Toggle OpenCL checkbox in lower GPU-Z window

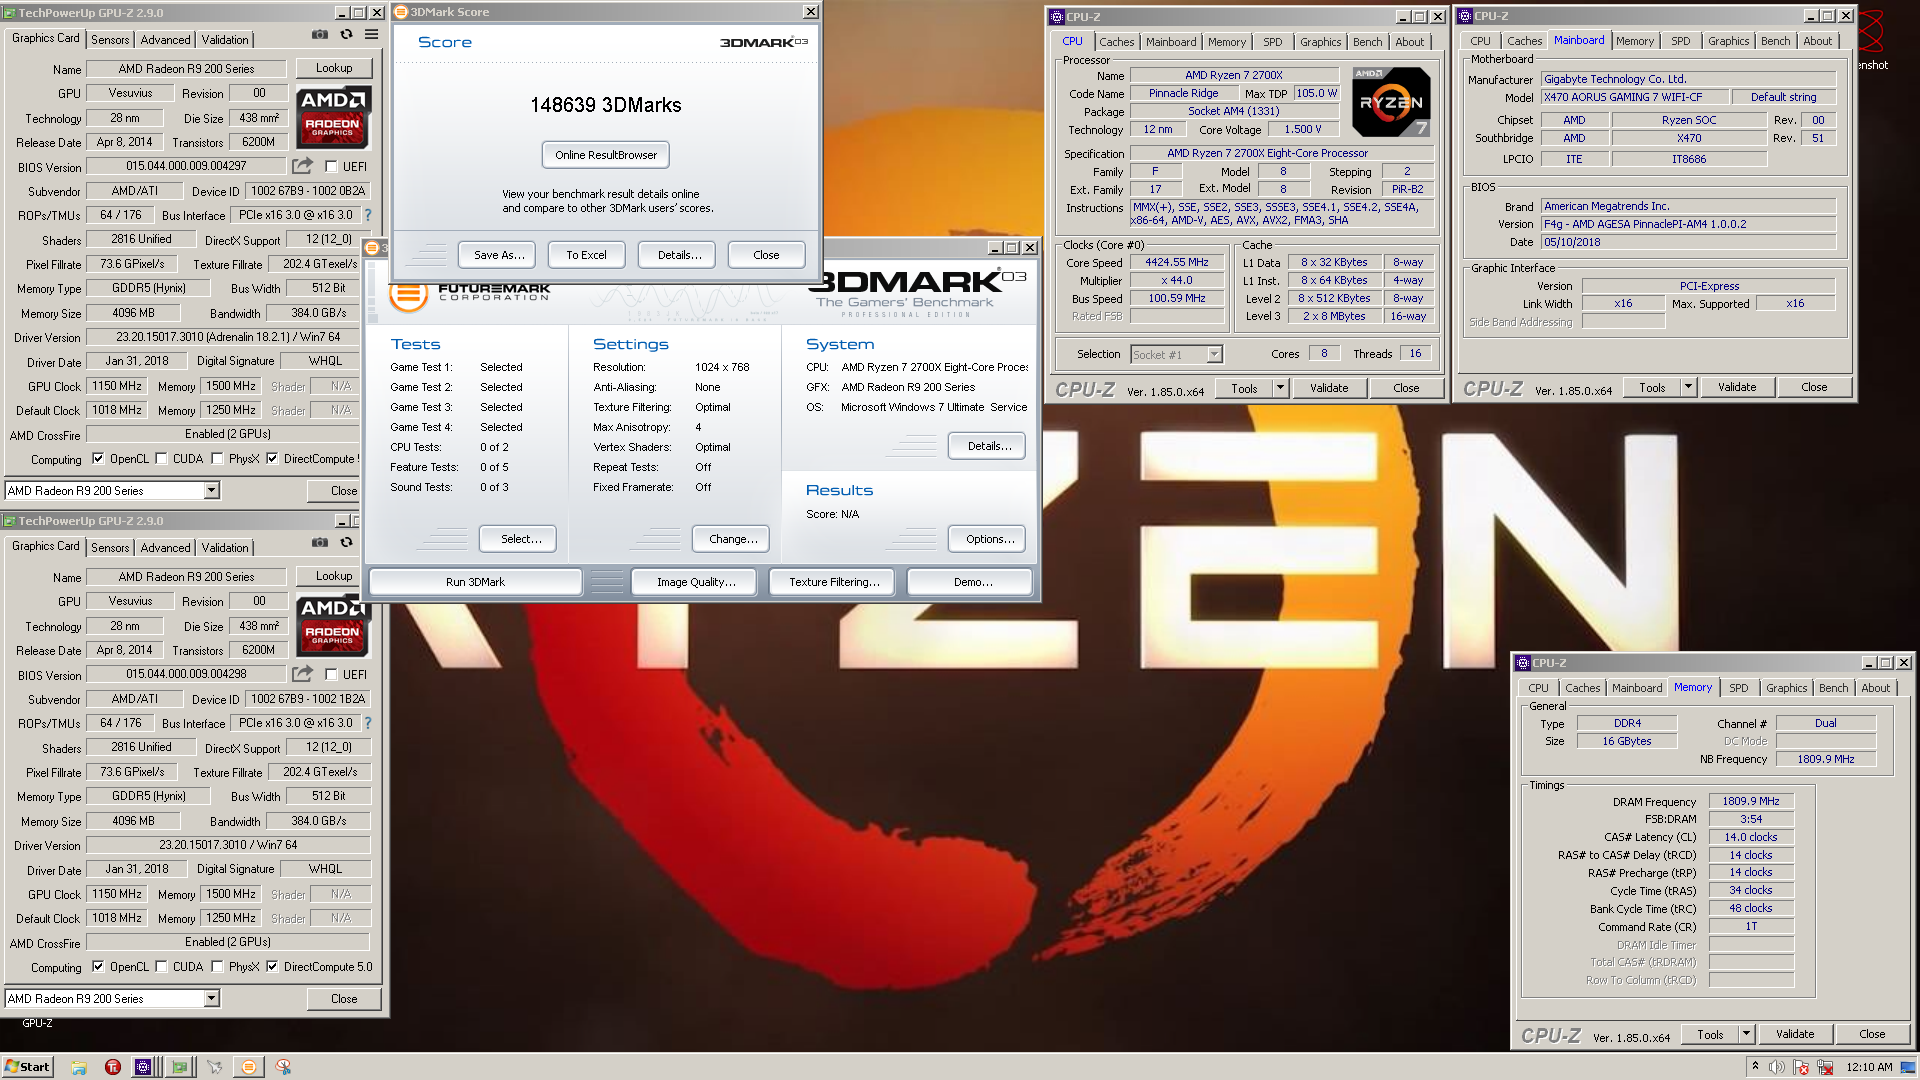tap(98, 967)
